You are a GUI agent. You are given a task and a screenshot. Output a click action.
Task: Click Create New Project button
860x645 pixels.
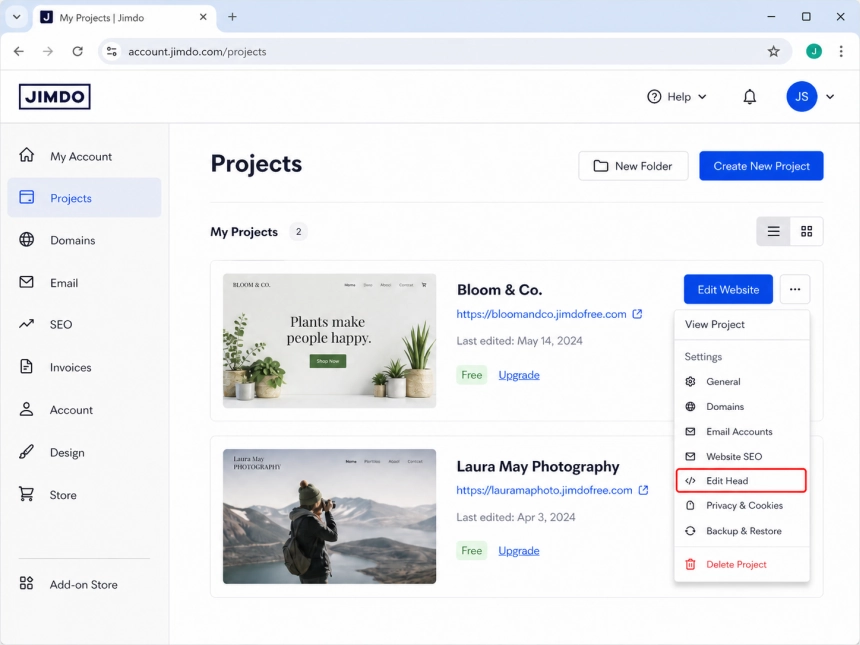761,166
